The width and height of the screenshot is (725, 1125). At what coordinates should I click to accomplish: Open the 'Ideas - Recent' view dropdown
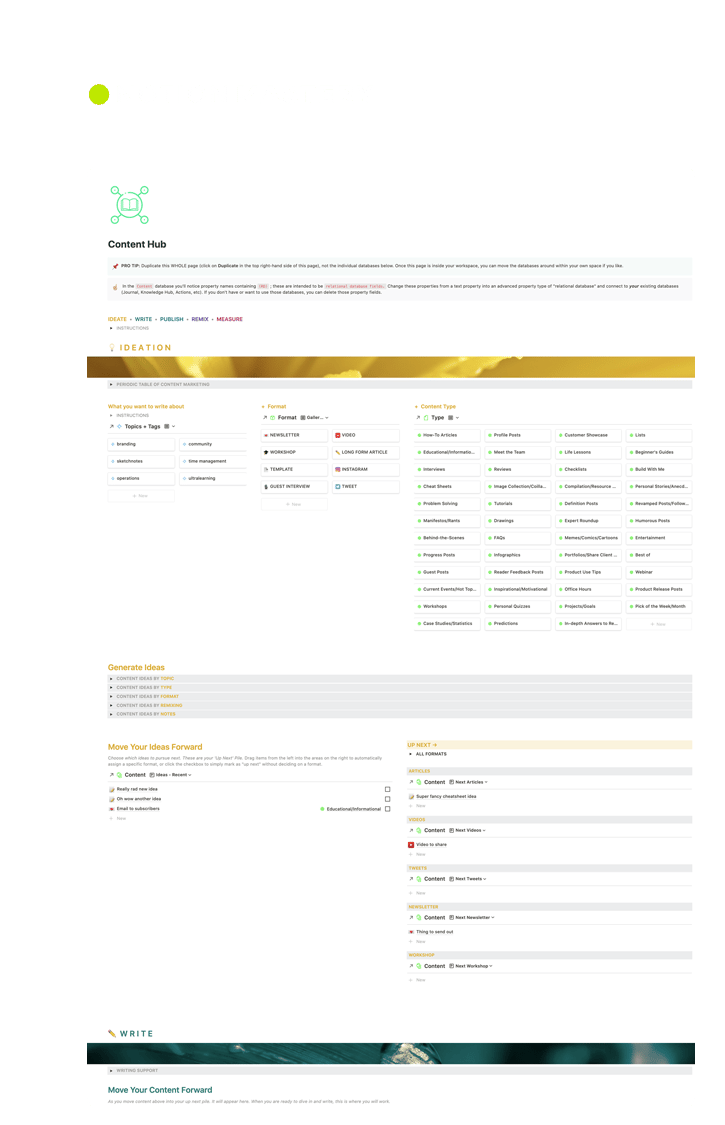171,775
